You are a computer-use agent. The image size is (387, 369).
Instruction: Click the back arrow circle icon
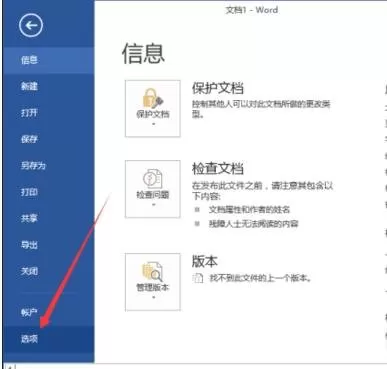click(x=31, y=26)
